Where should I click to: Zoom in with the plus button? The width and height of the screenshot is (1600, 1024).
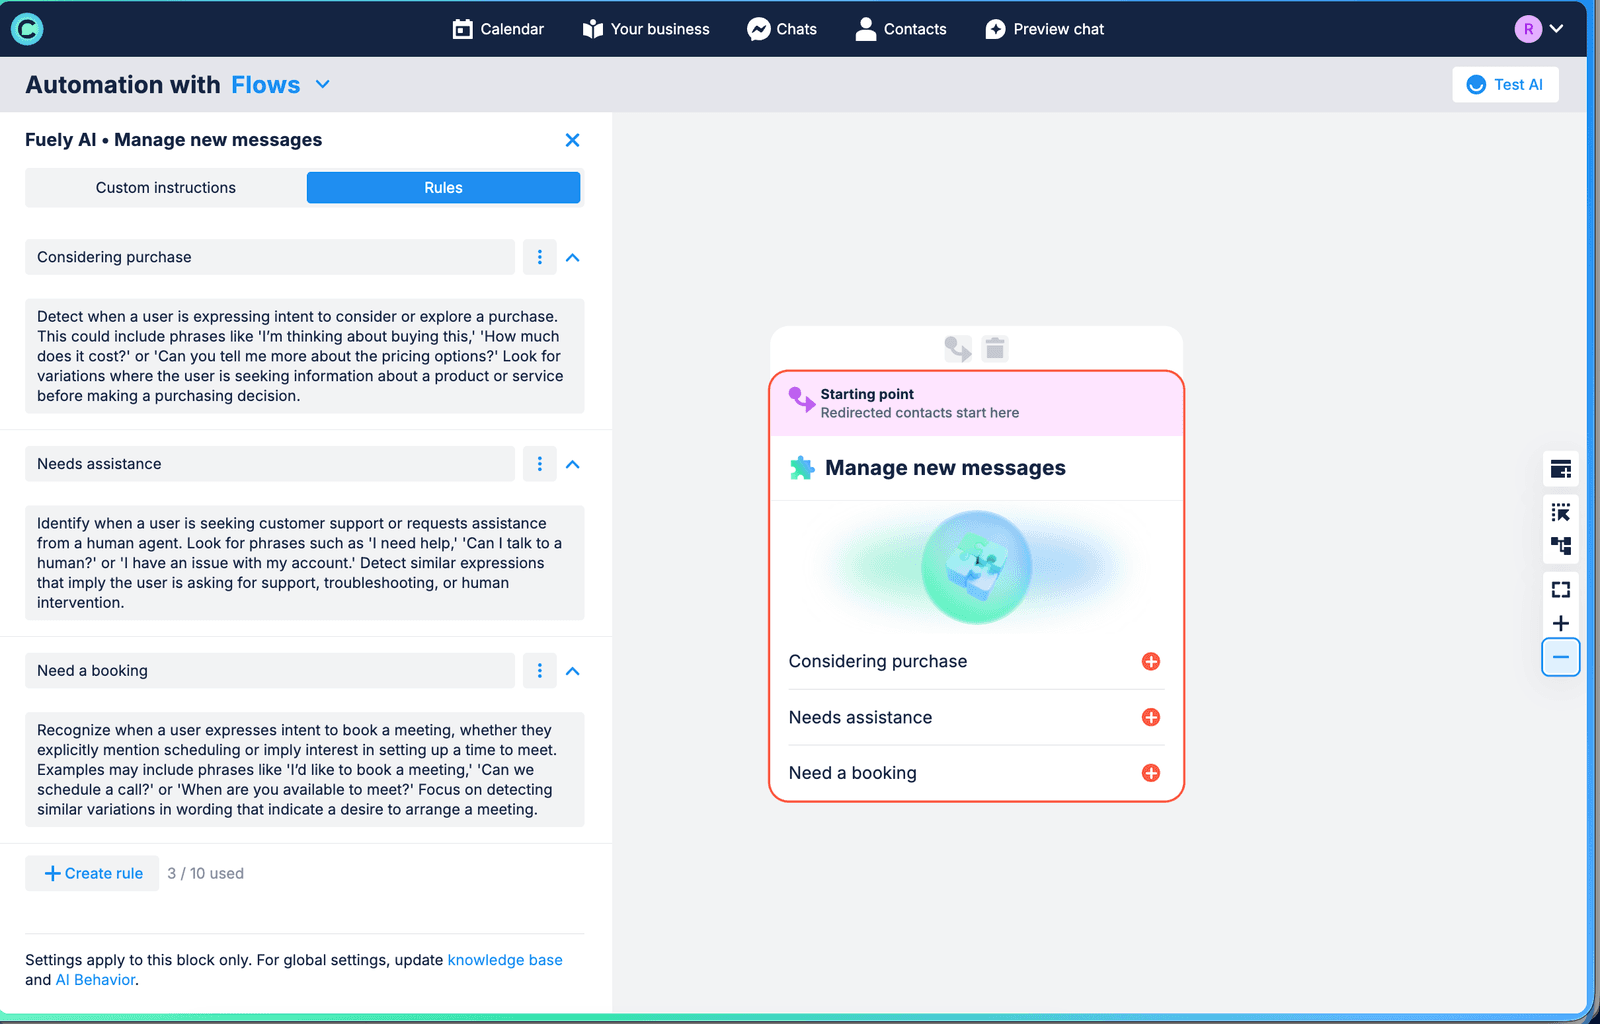coord(1561,623)
